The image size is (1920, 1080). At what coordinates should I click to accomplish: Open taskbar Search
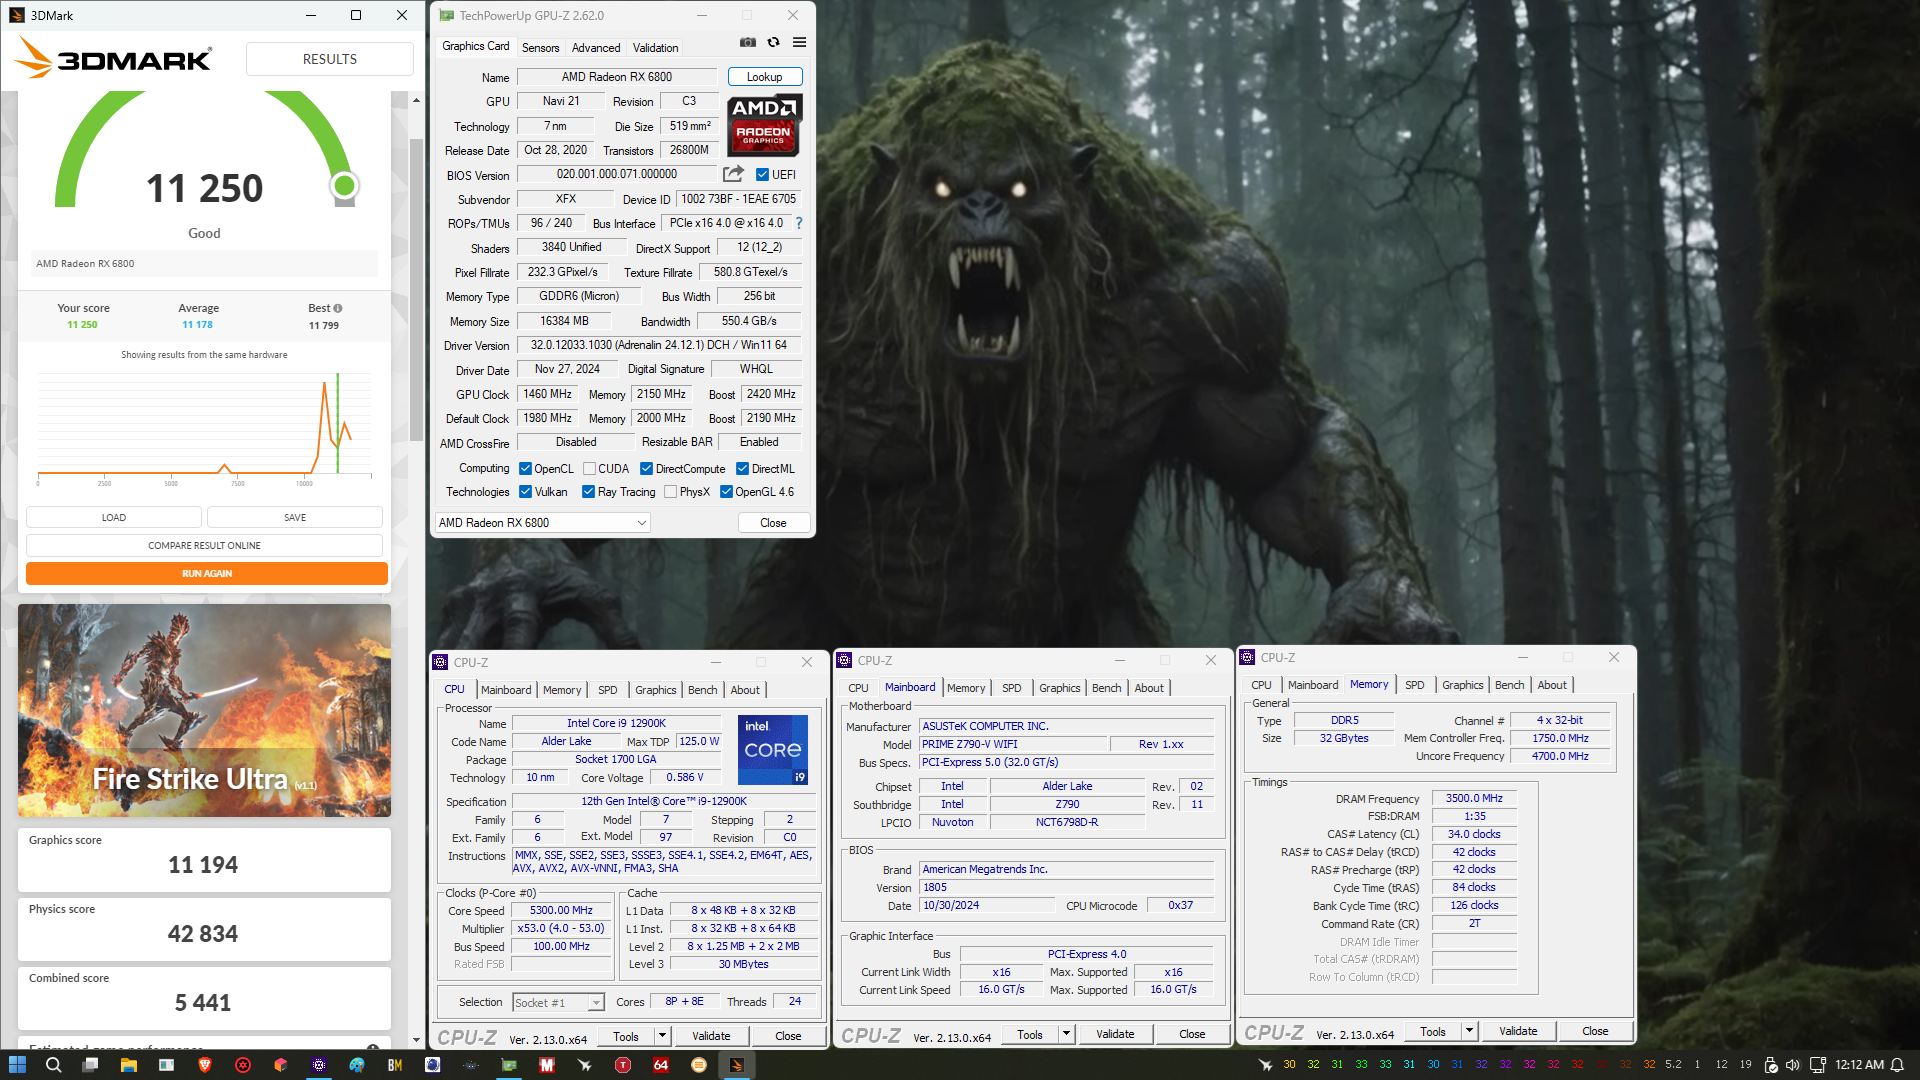(54, 1065)
